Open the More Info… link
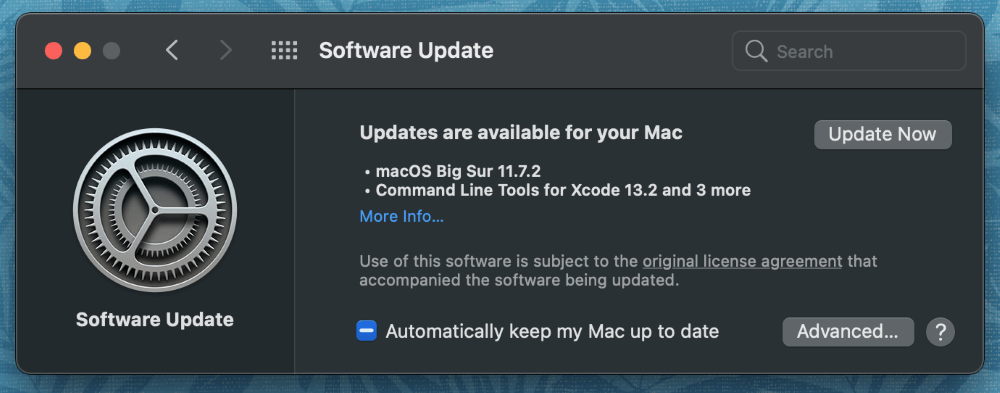Viewport: 1000px width, 393px height. tap(402, 217)
